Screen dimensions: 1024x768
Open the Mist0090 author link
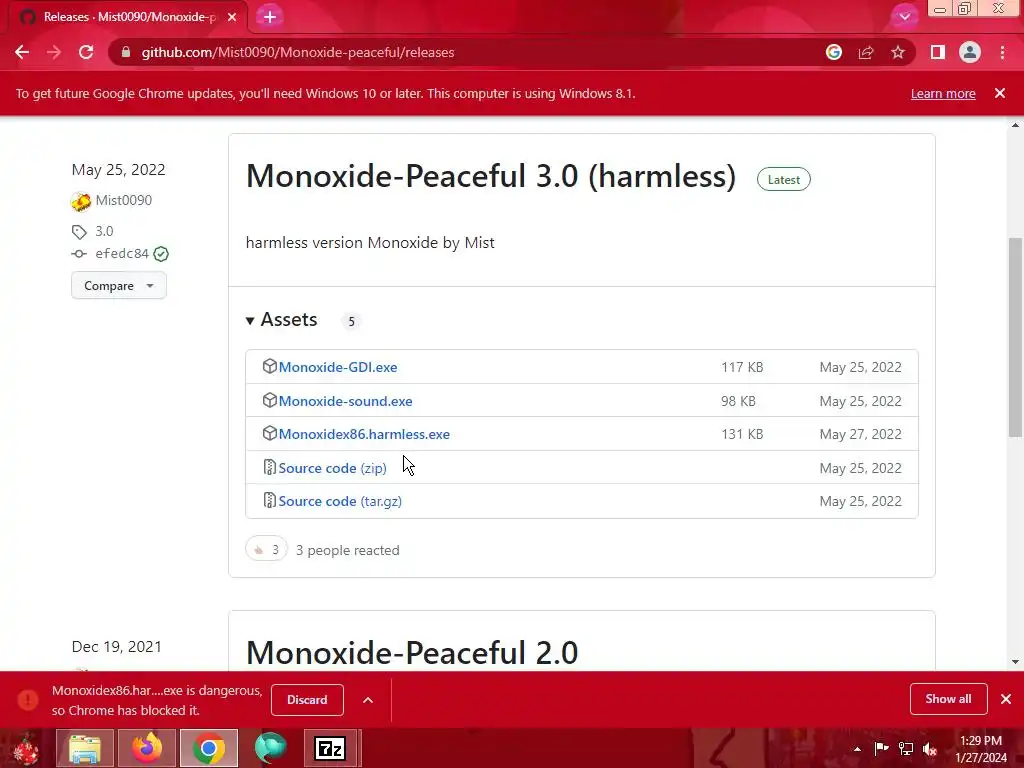coord(123,200)
